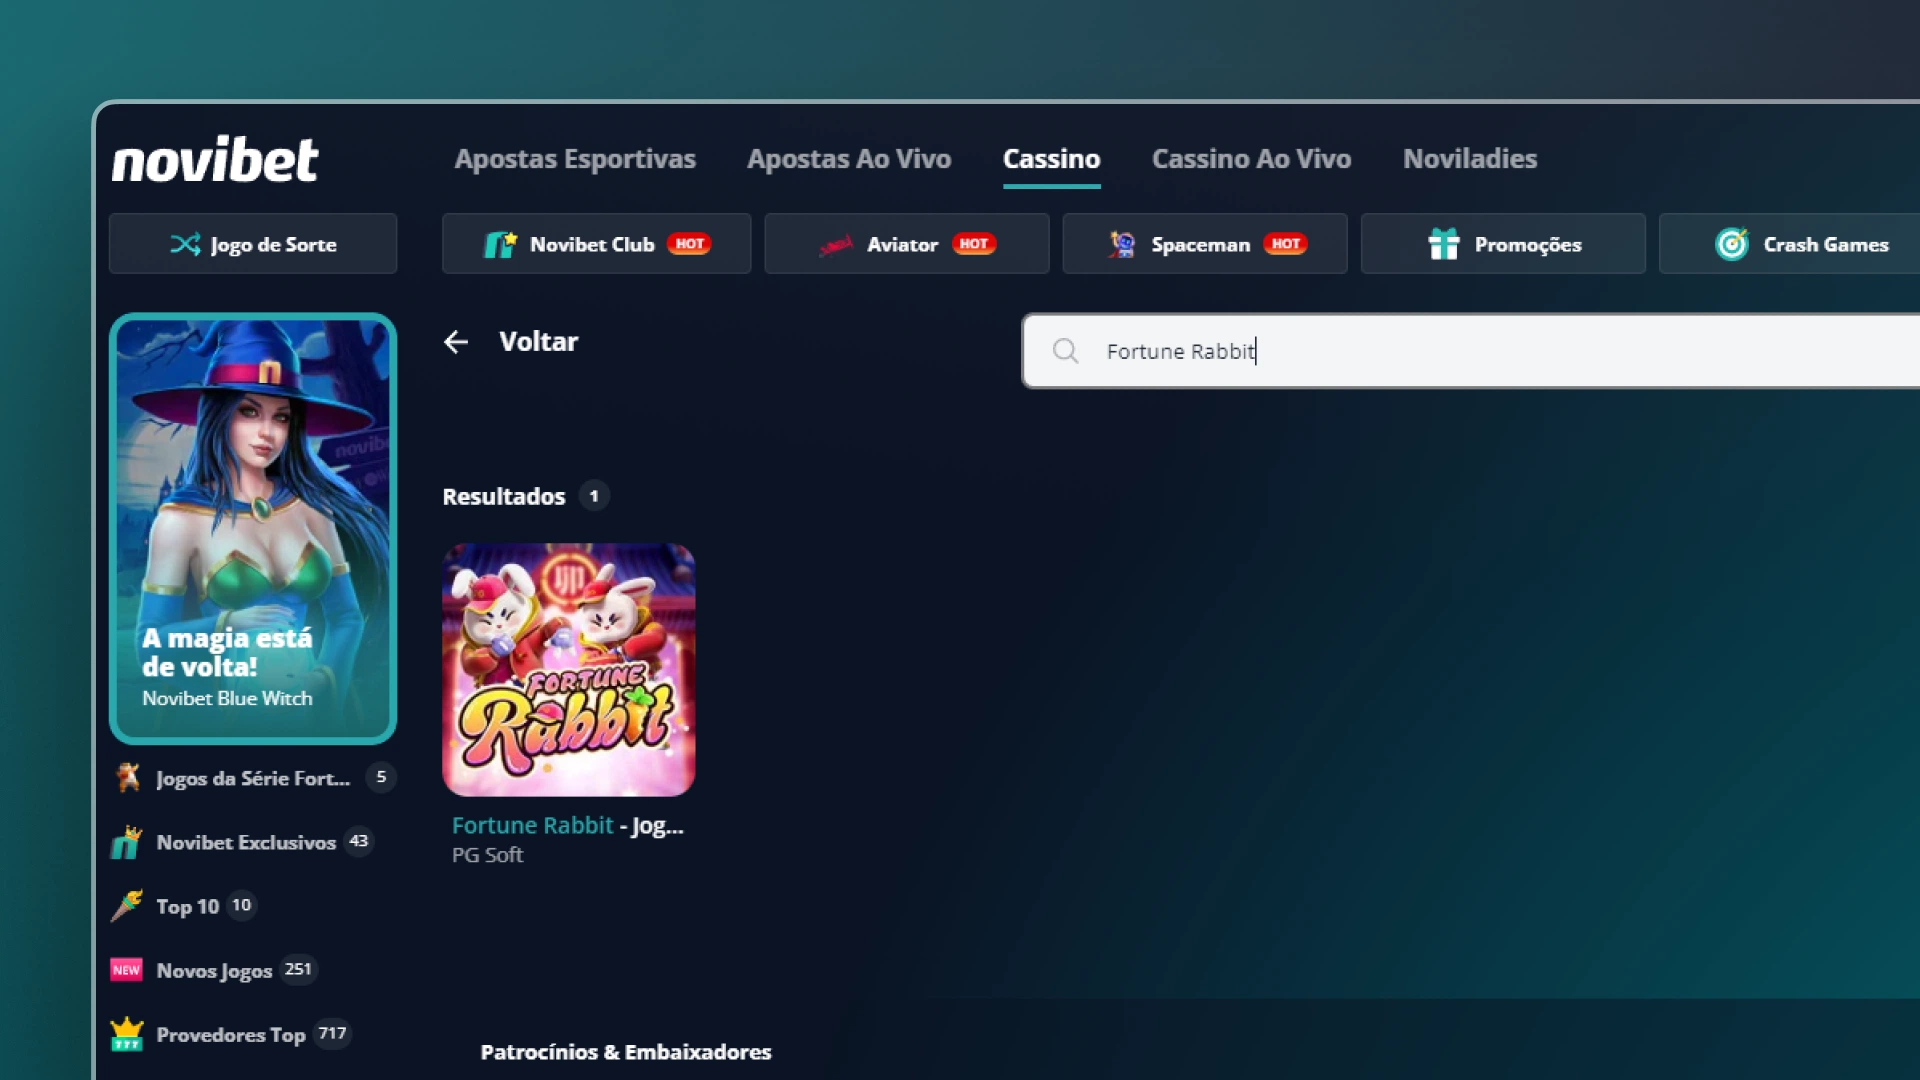Click the Provedores Top crown icon
Image resolution: width=1920 pixels, height=1080 pixels.
point(126,1034)
